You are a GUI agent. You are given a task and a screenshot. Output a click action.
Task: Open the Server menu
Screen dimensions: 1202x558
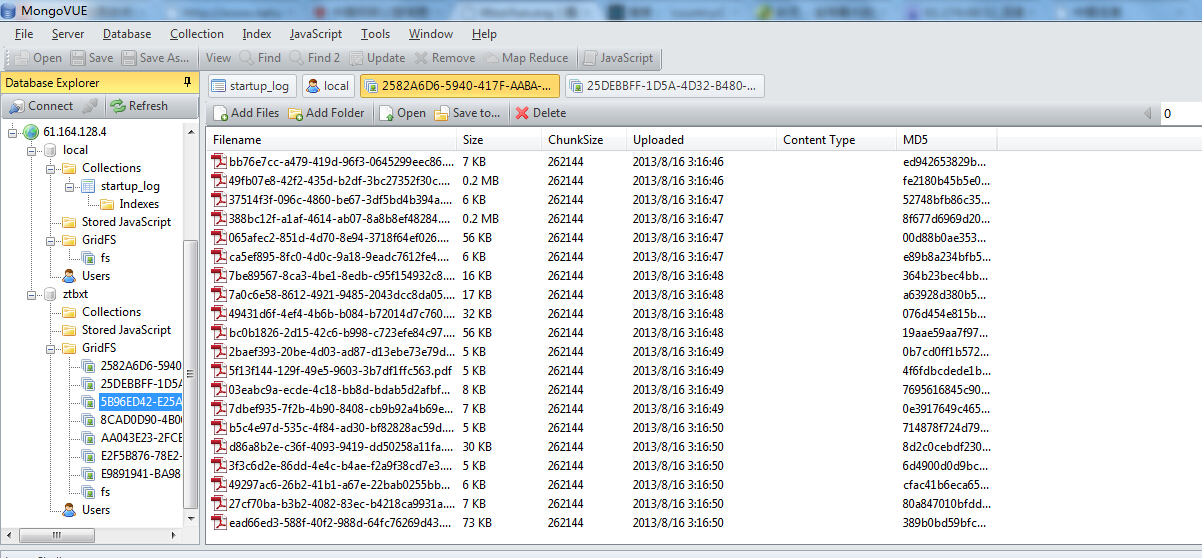(x=68, y=34)
